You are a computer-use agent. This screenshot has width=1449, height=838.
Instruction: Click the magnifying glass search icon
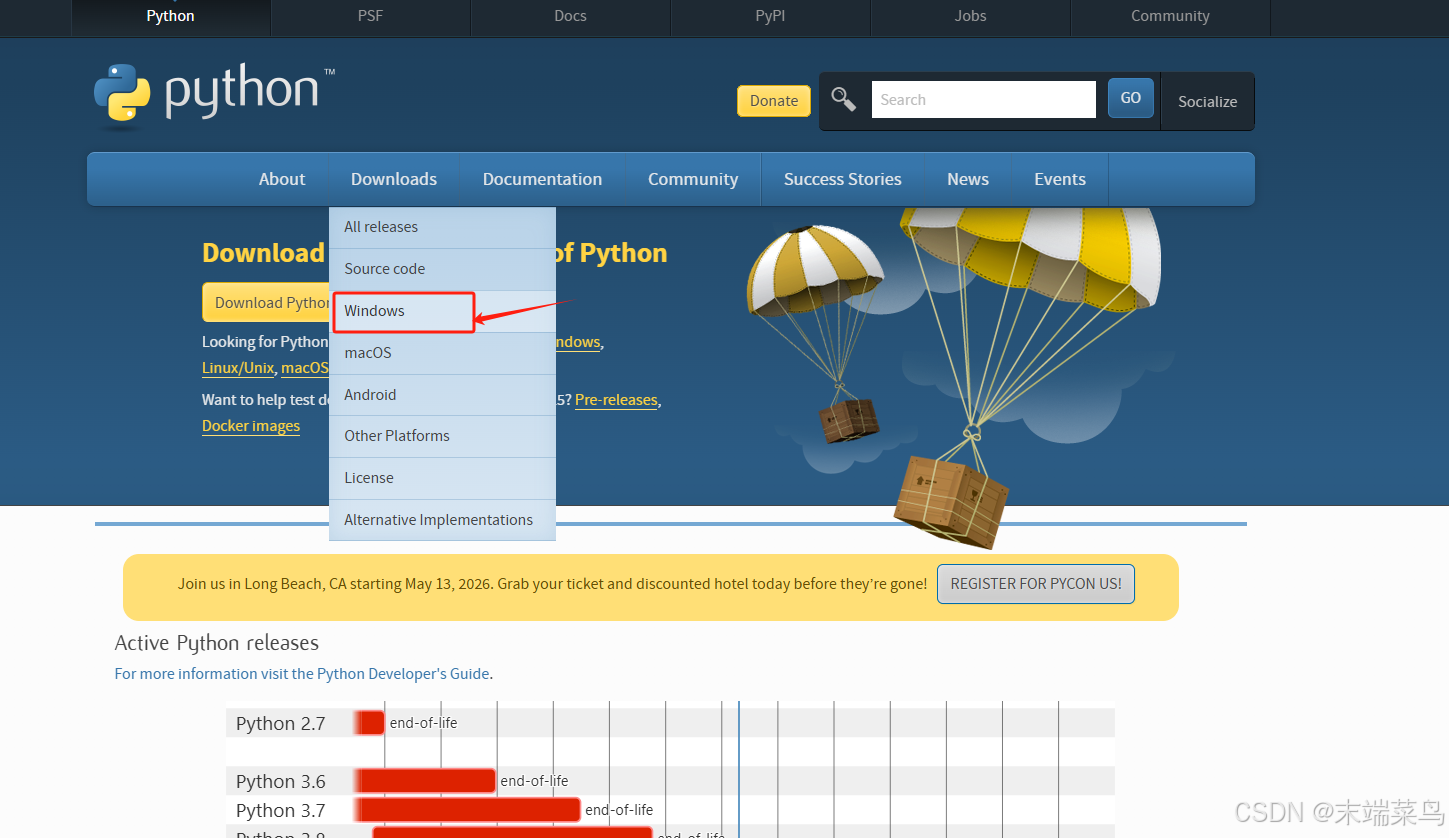pos(844,100)
